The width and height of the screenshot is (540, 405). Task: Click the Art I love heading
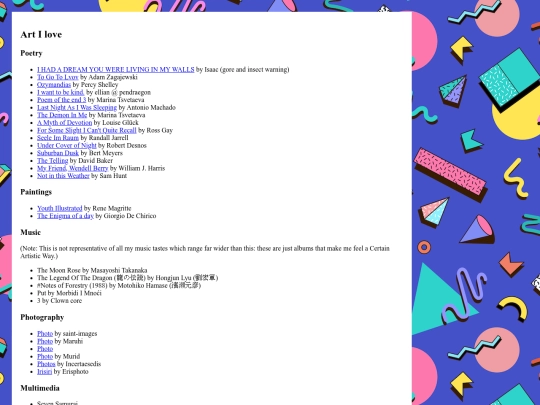pos(41,34)
